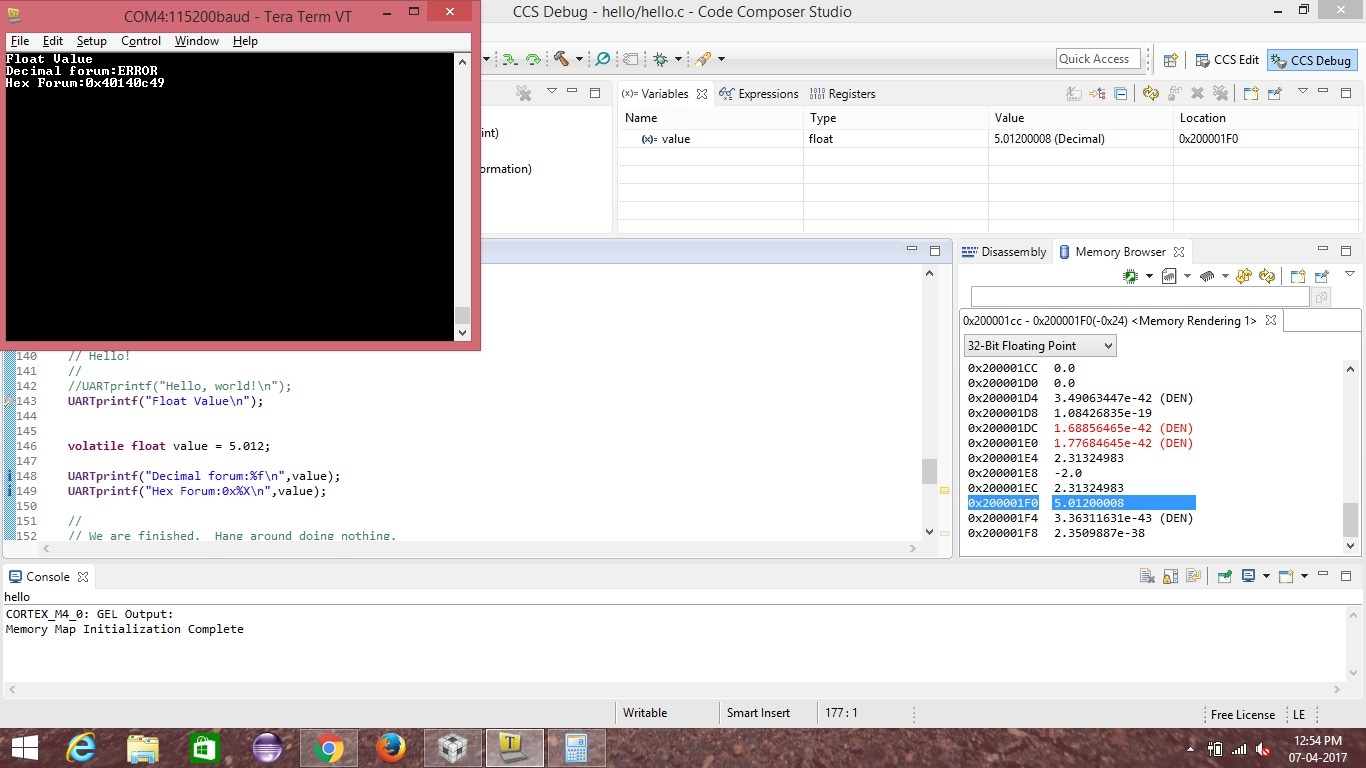1366x768 pixels.
Task: Open the Open Console dropdown arrow
Action: point(1304,576)
